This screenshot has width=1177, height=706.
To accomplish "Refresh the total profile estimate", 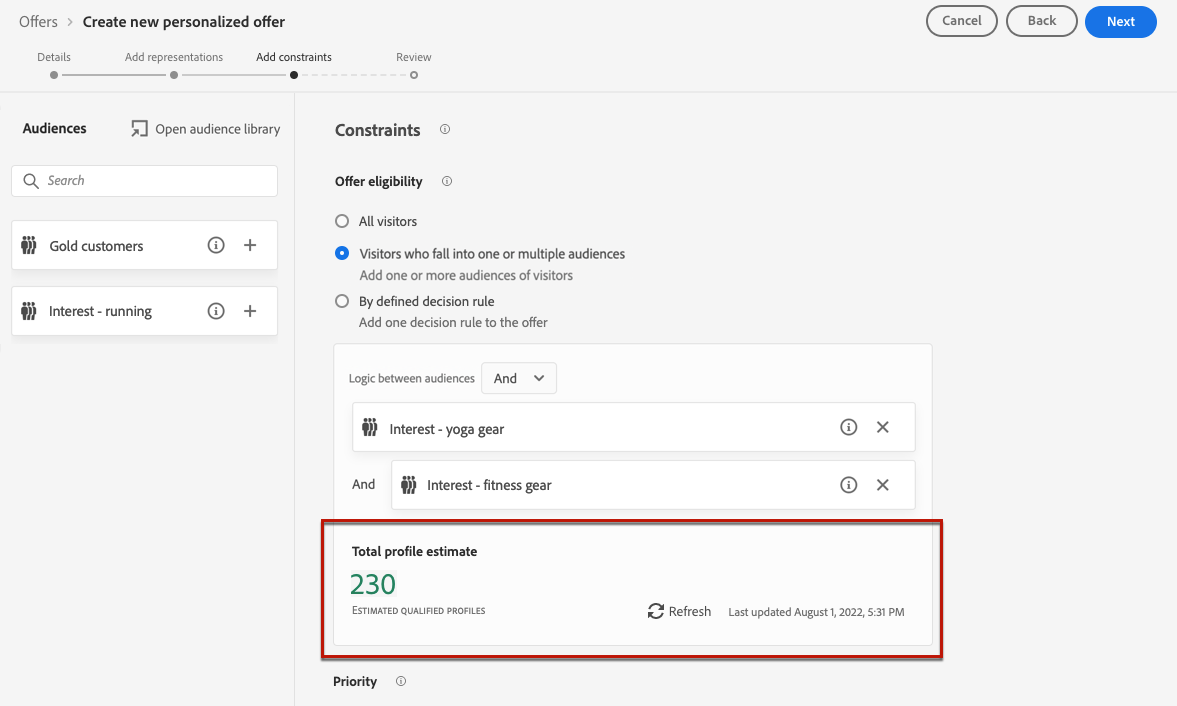I will [679, 611].
